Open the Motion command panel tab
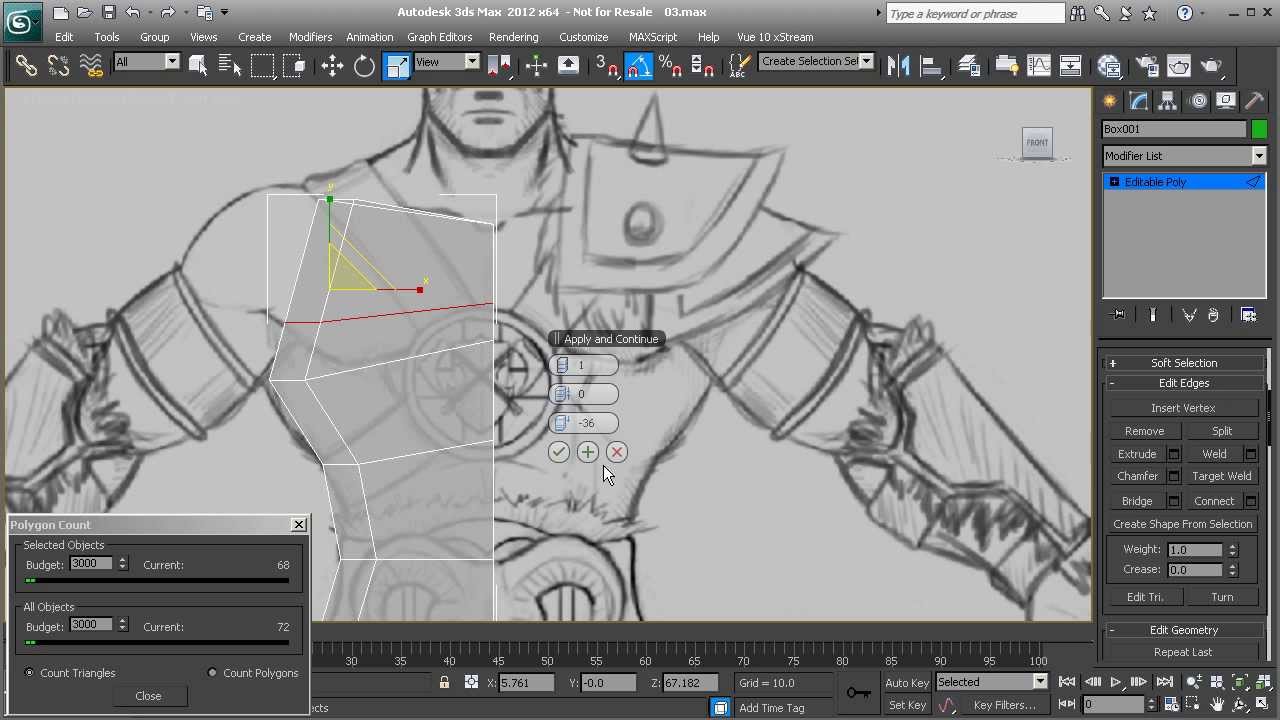1280x720 pixels. (x=1197, y=101)
